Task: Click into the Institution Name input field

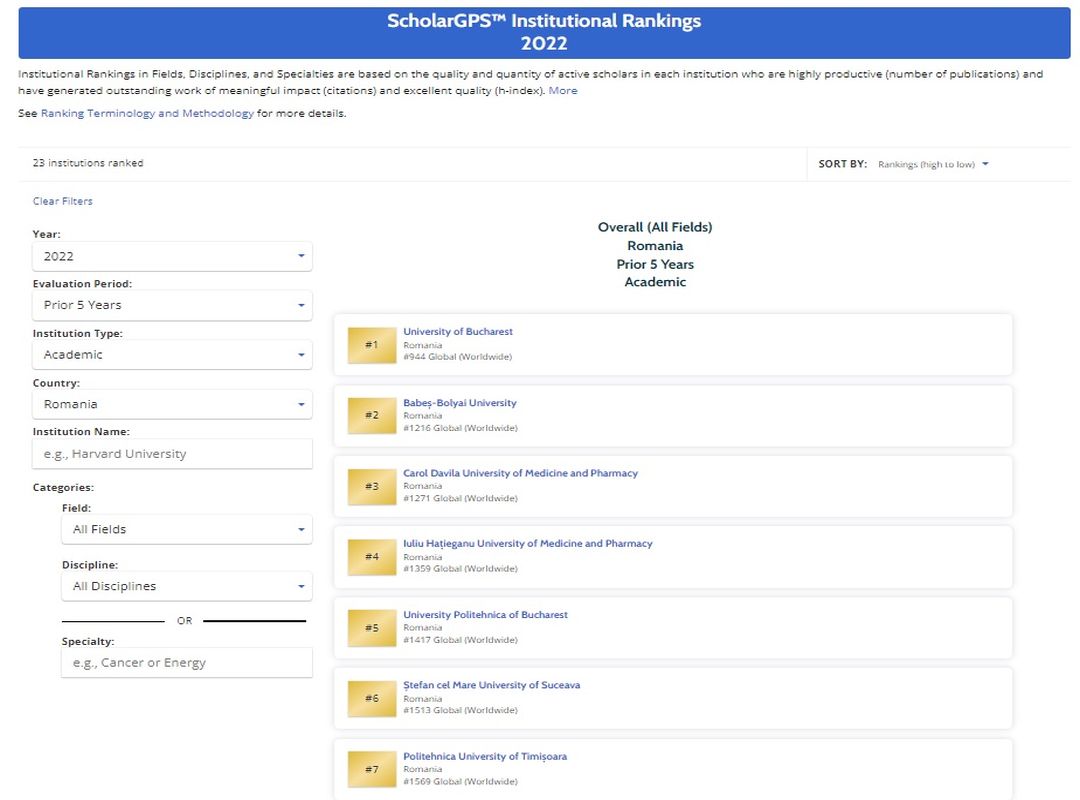Action: click(172, 454)
